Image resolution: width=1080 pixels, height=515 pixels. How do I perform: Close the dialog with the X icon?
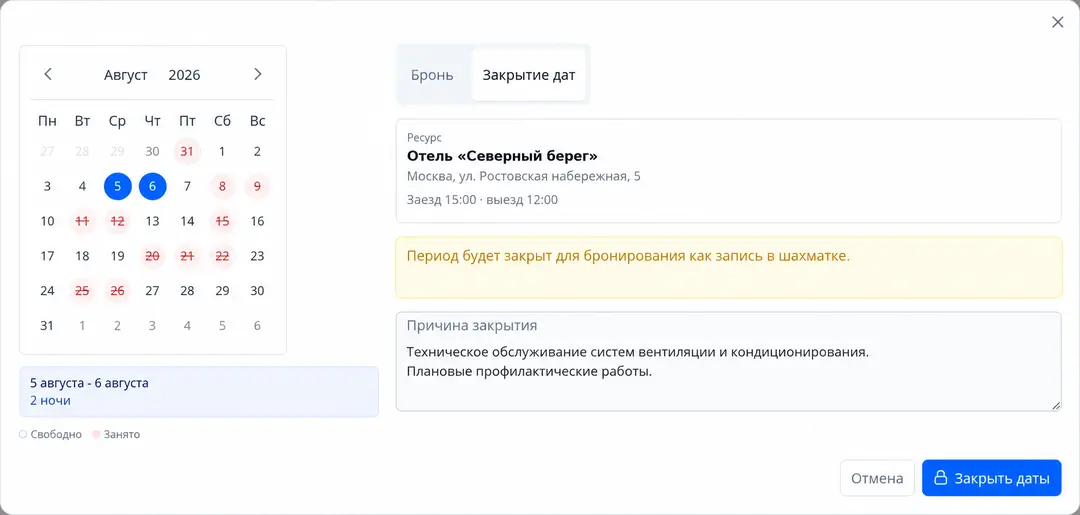1058,22
